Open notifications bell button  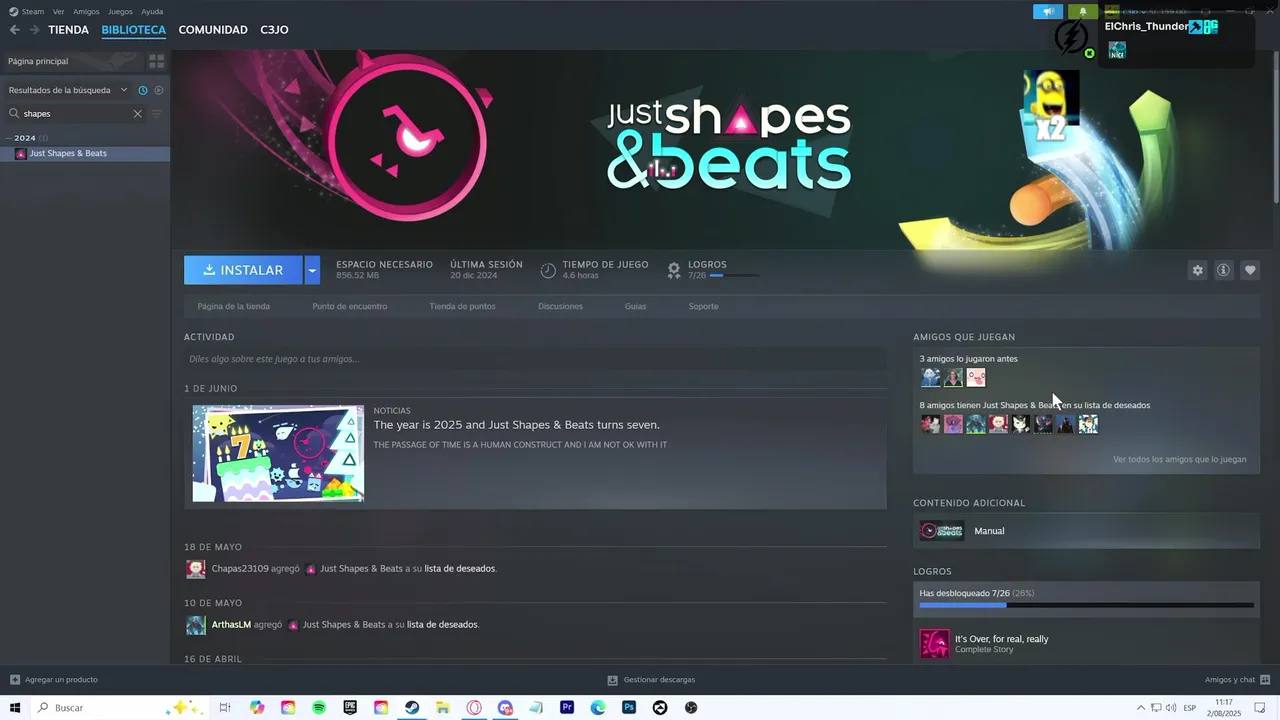(1082, 12)
